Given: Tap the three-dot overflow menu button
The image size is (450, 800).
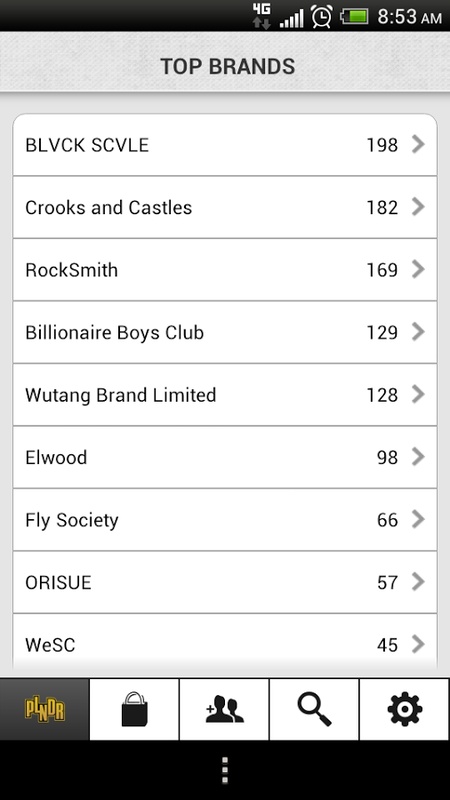Looking at the screenshot, I should tap(224, 770).
